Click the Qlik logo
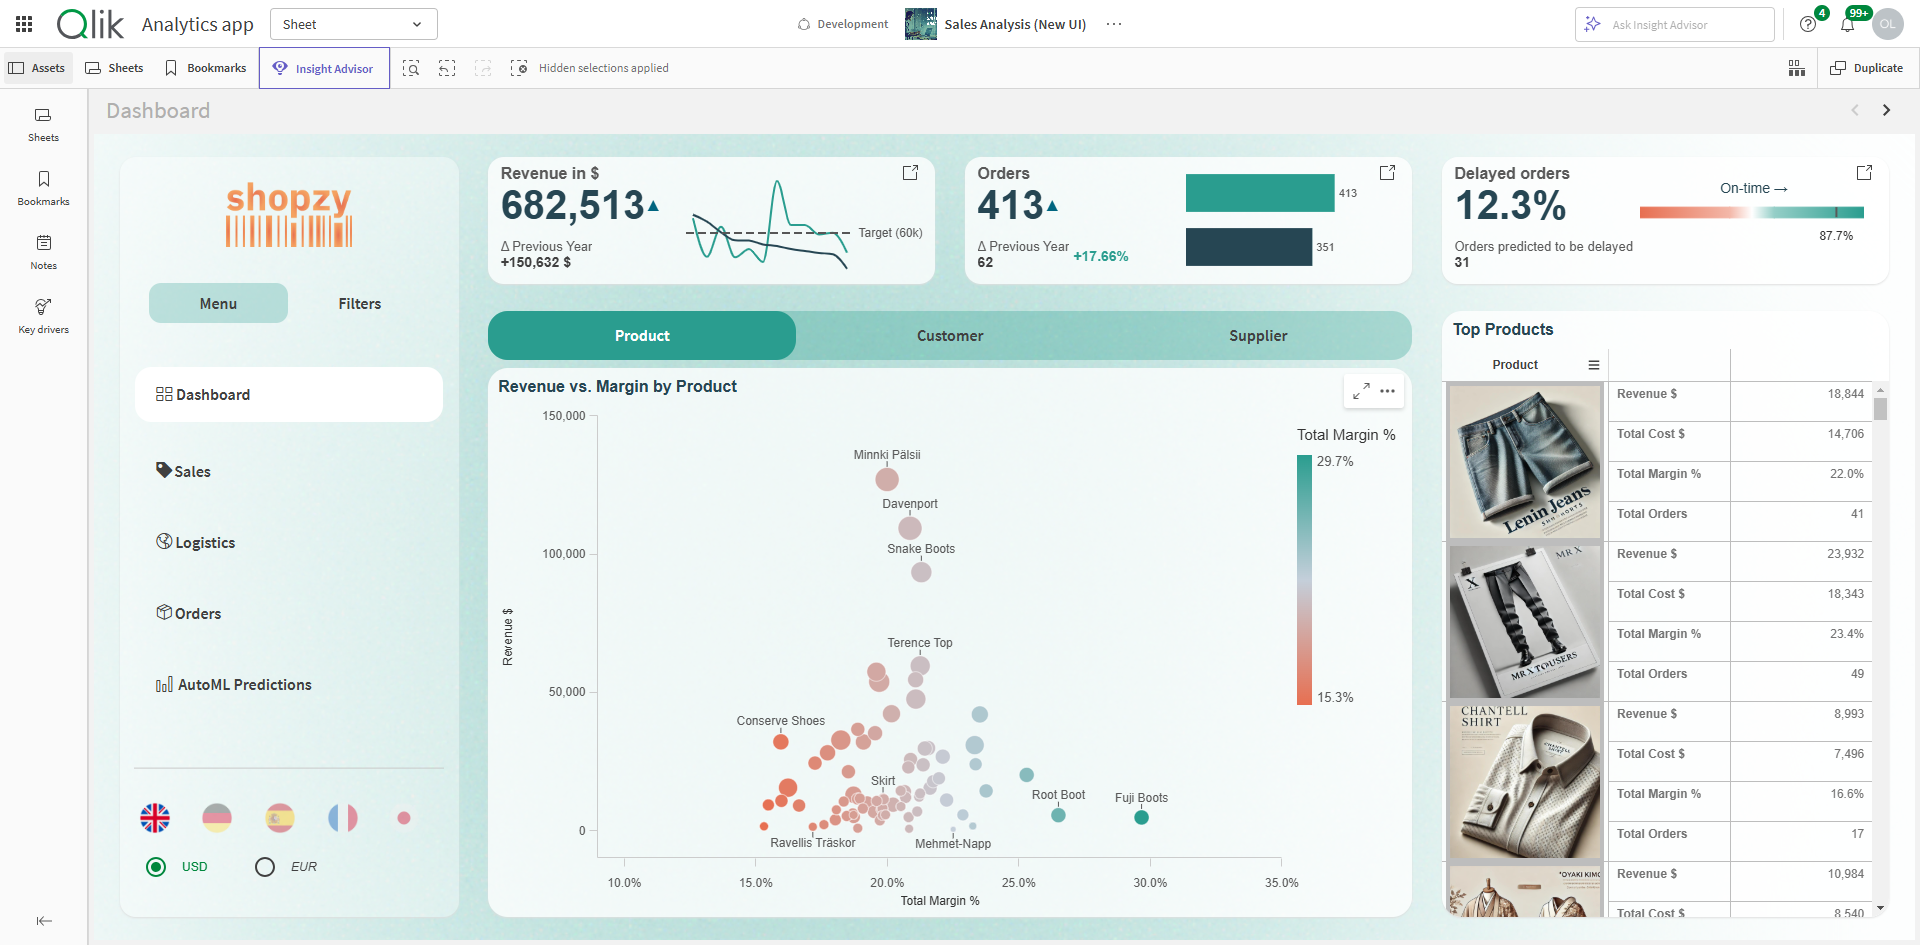This screenshot has height=945, width=1920. 90,24
